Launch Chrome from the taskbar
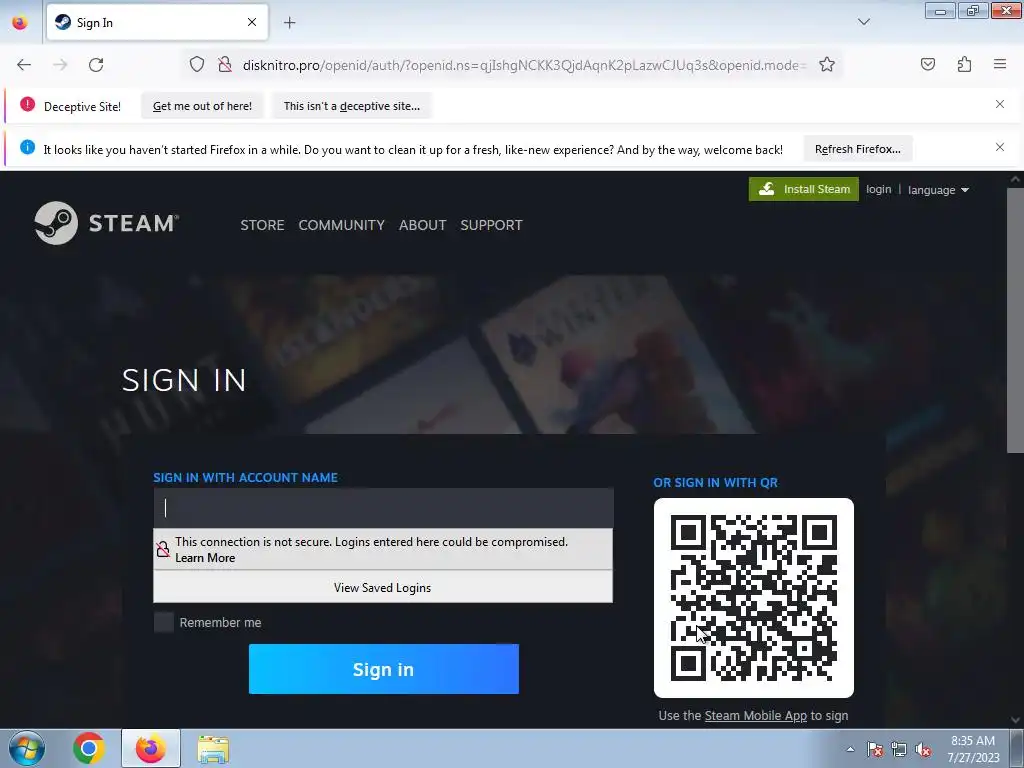Image resolution: width=1024 pixels, height=768 pixels. pyautogui.click(x=89, y=748)
